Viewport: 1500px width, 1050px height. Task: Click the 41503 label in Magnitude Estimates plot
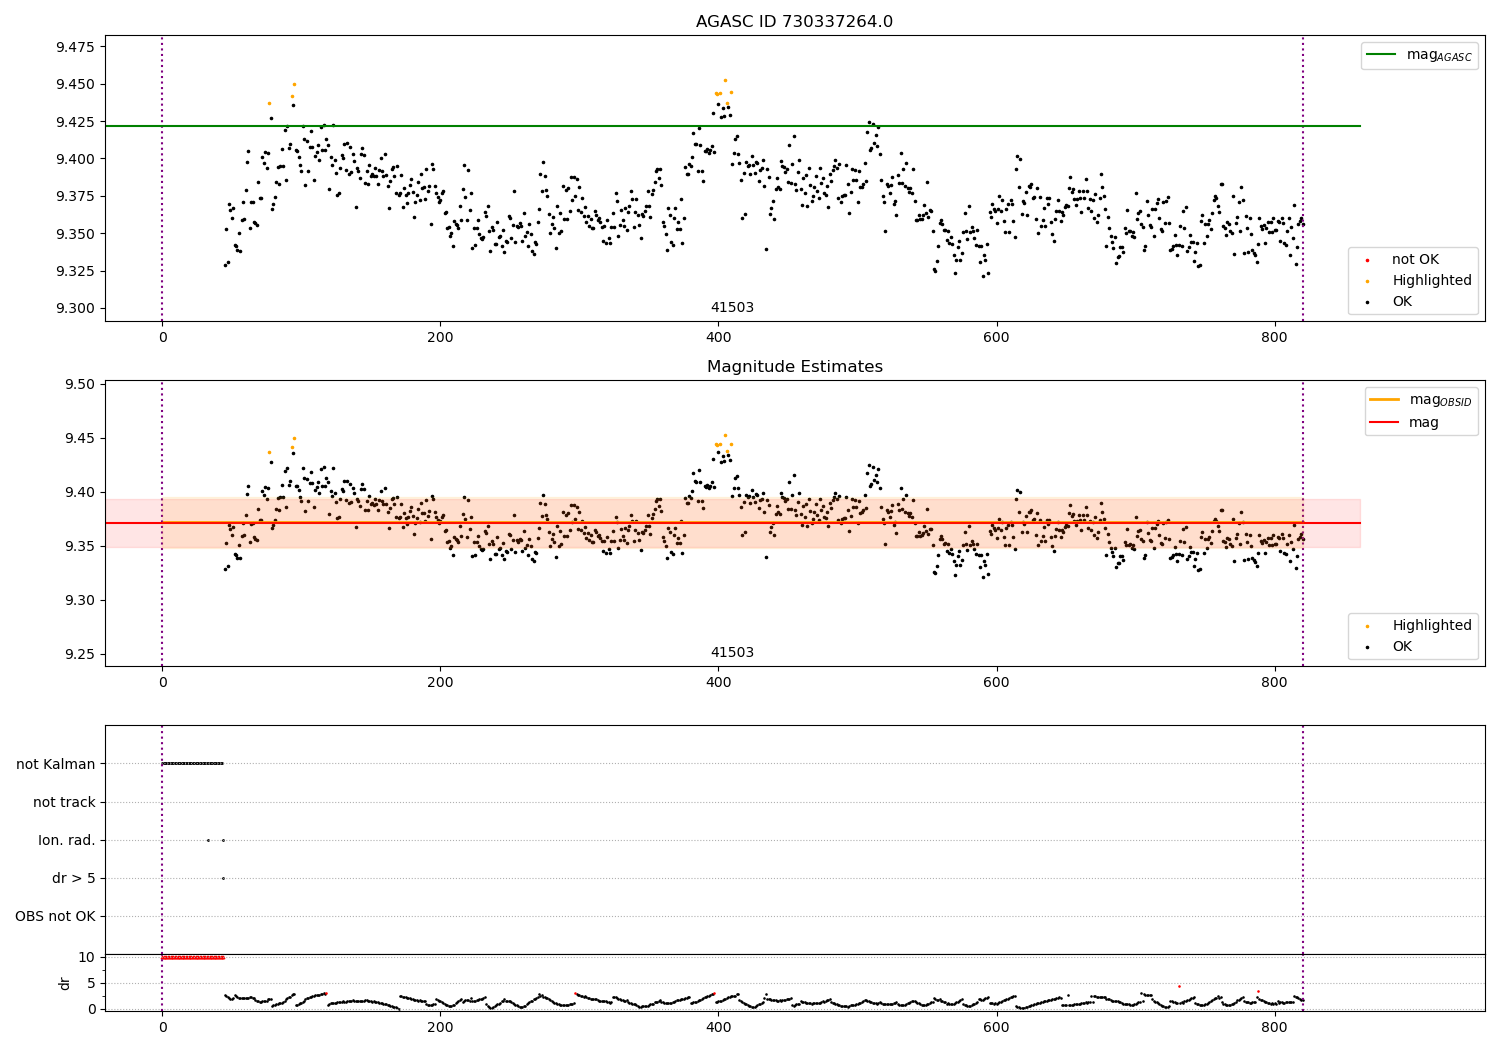732,653
